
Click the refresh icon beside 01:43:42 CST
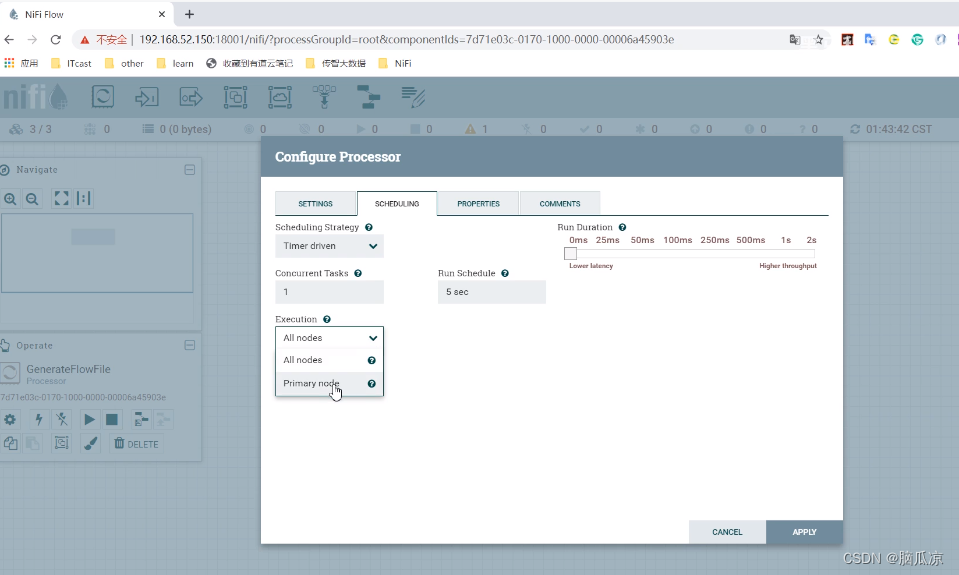pyautogui.click(x=855, y=129)
